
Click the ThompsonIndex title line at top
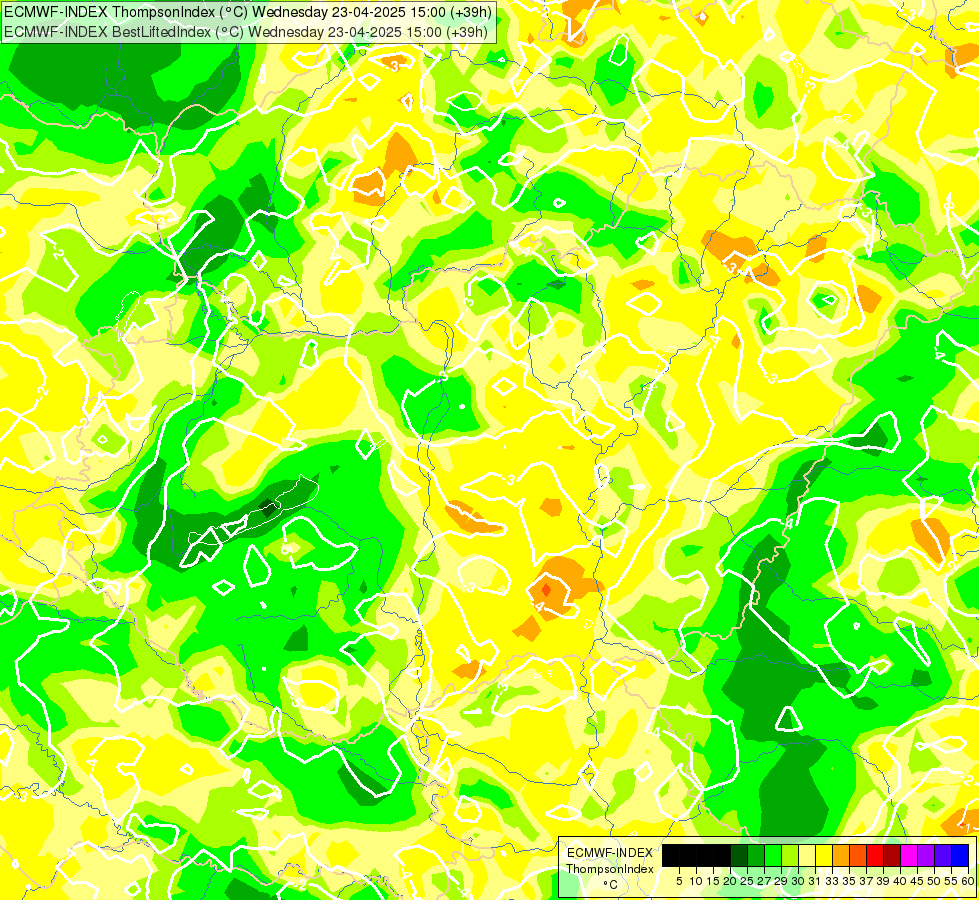[248, 12]
